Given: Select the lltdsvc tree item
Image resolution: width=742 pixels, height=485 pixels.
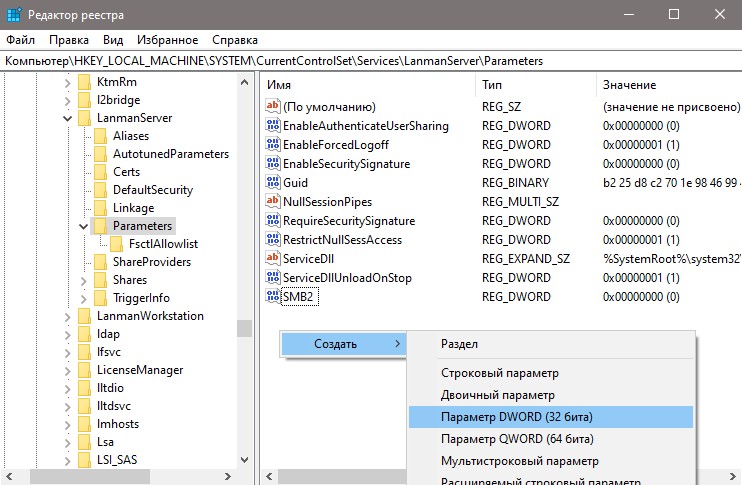Looking at the screenshot, I should click(114, 406).
